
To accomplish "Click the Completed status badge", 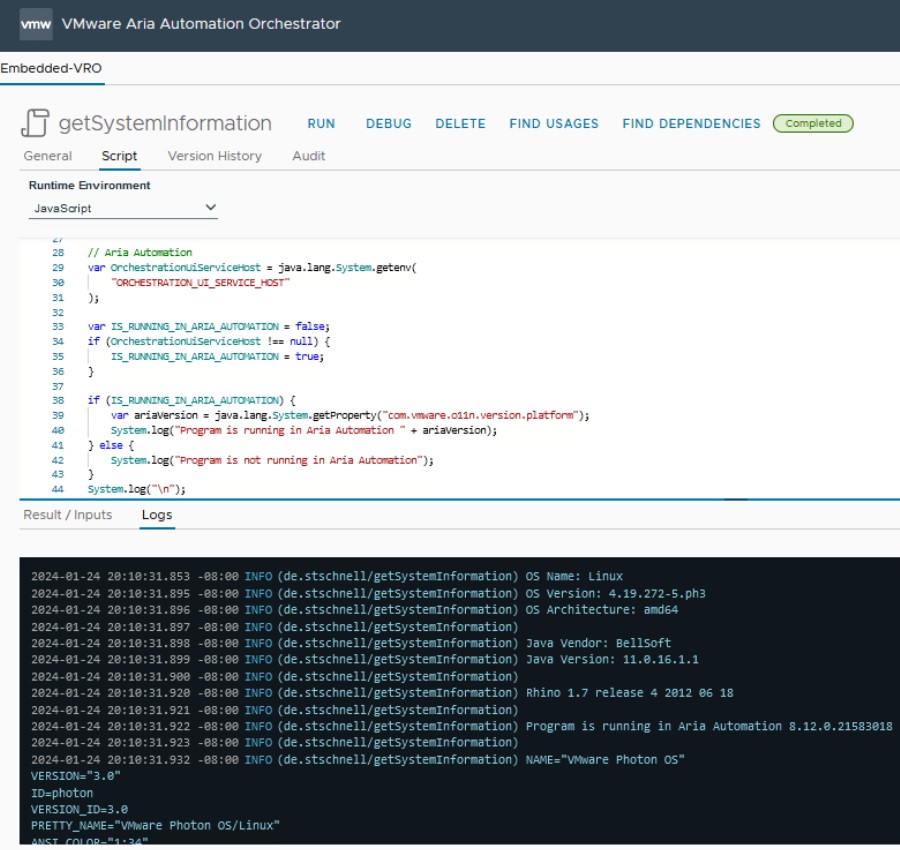I will (x=813, y=123).
